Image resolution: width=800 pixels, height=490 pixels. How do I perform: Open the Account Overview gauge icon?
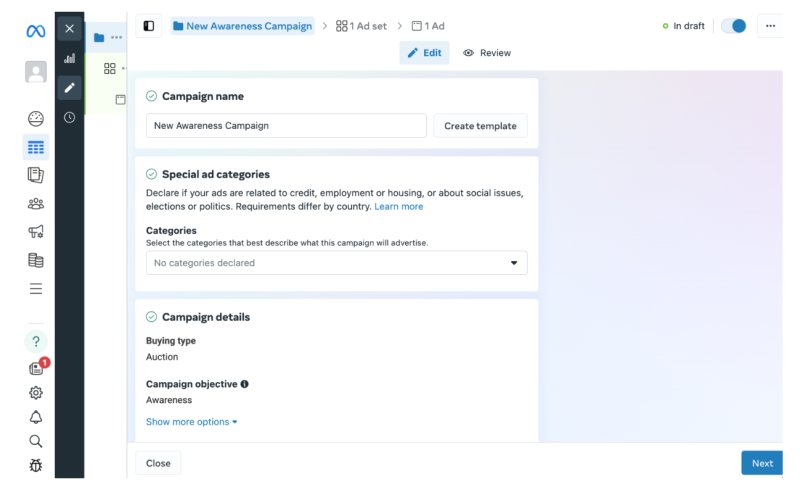click(36, 118)
